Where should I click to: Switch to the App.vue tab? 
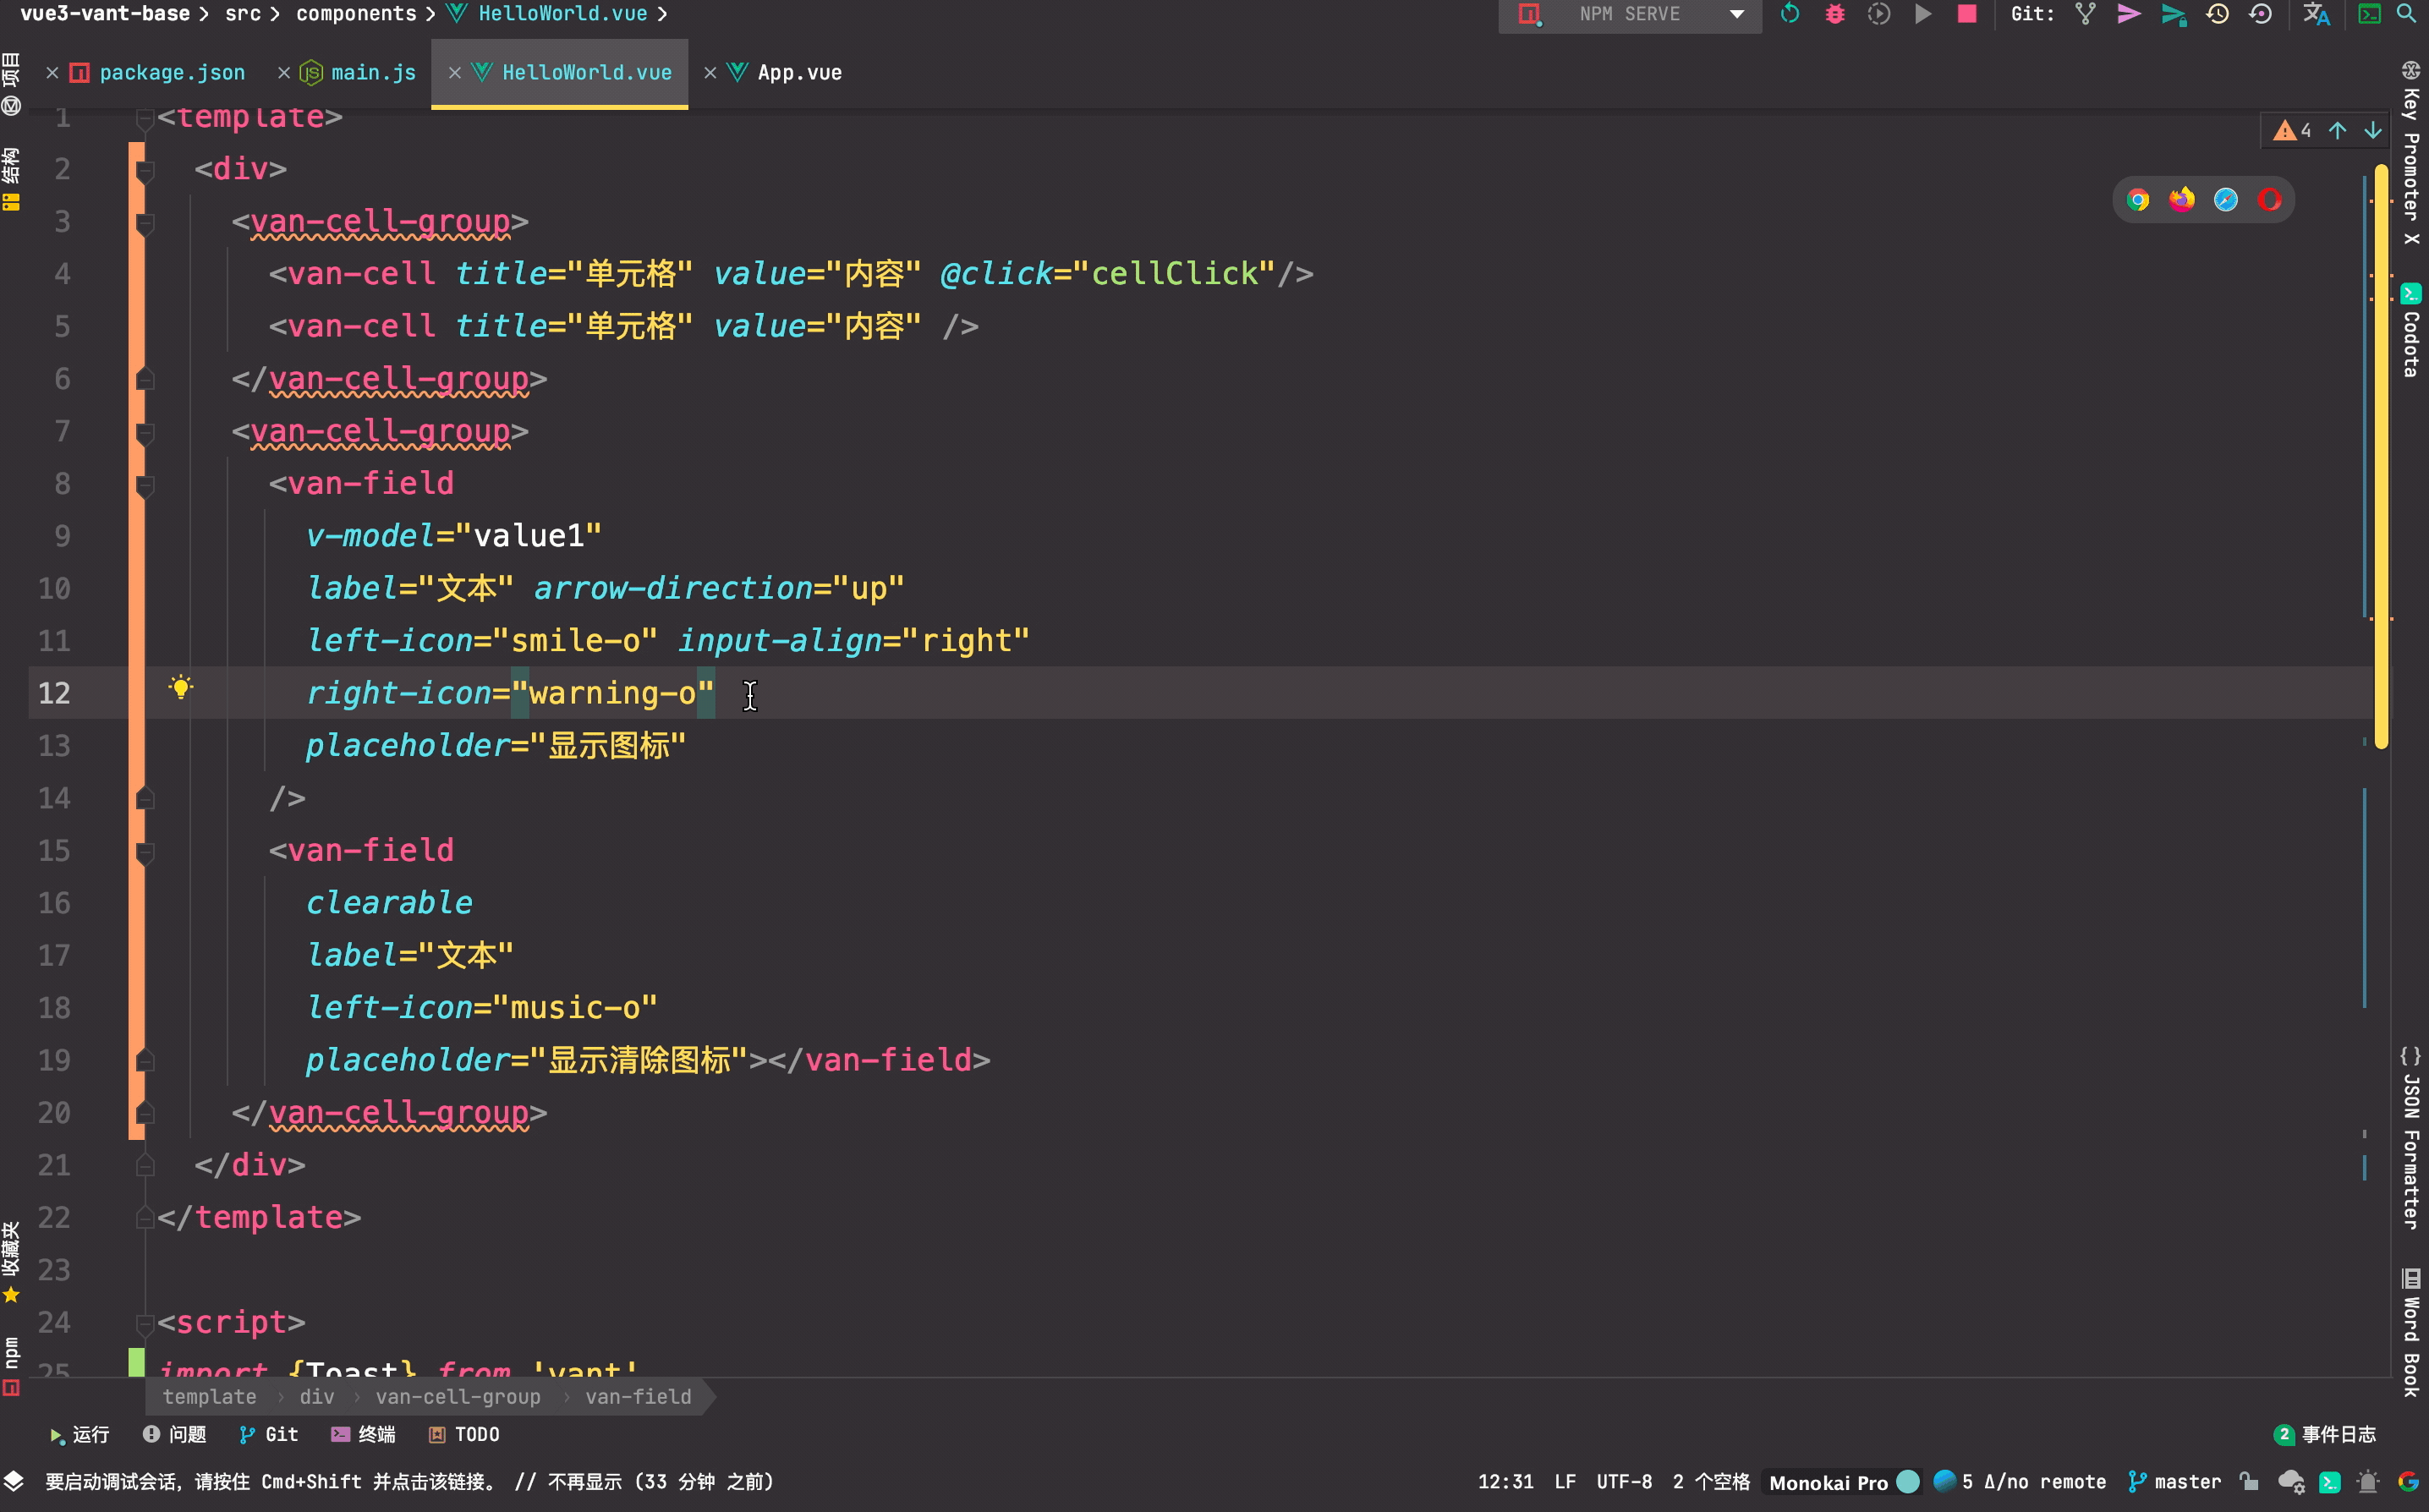[x=798, y=73]
